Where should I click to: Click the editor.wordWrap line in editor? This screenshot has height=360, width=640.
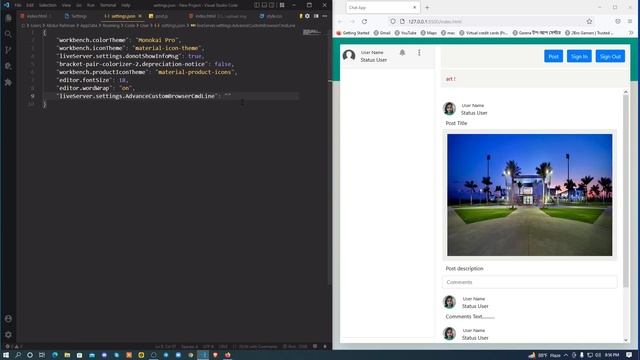[96, 88]
